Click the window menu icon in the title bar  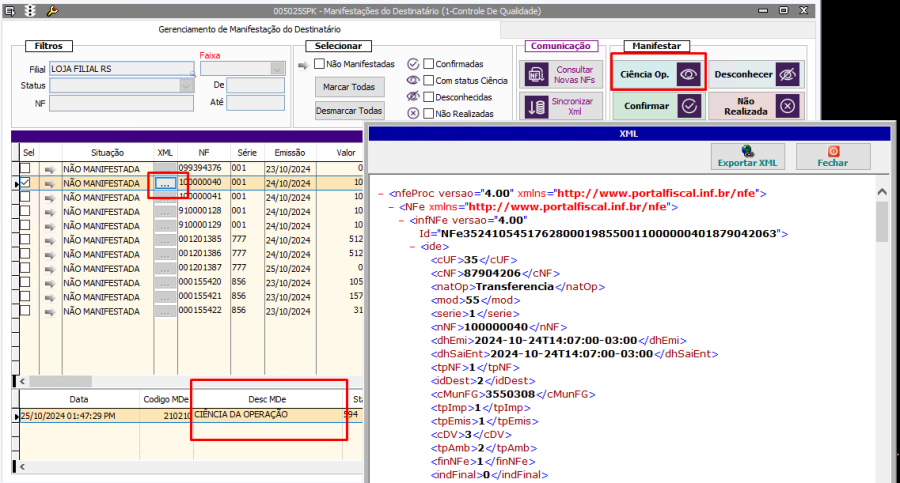(x=10, y=11)
